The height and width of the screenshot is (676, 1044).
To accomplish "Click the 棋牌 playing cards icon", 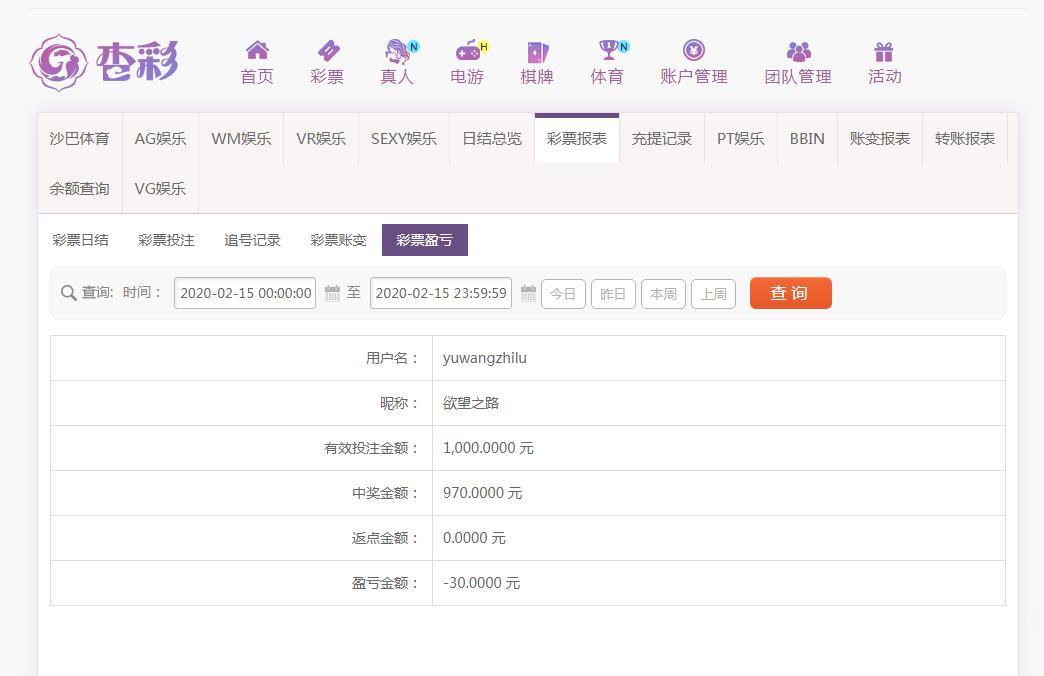I will coord(537,51).
